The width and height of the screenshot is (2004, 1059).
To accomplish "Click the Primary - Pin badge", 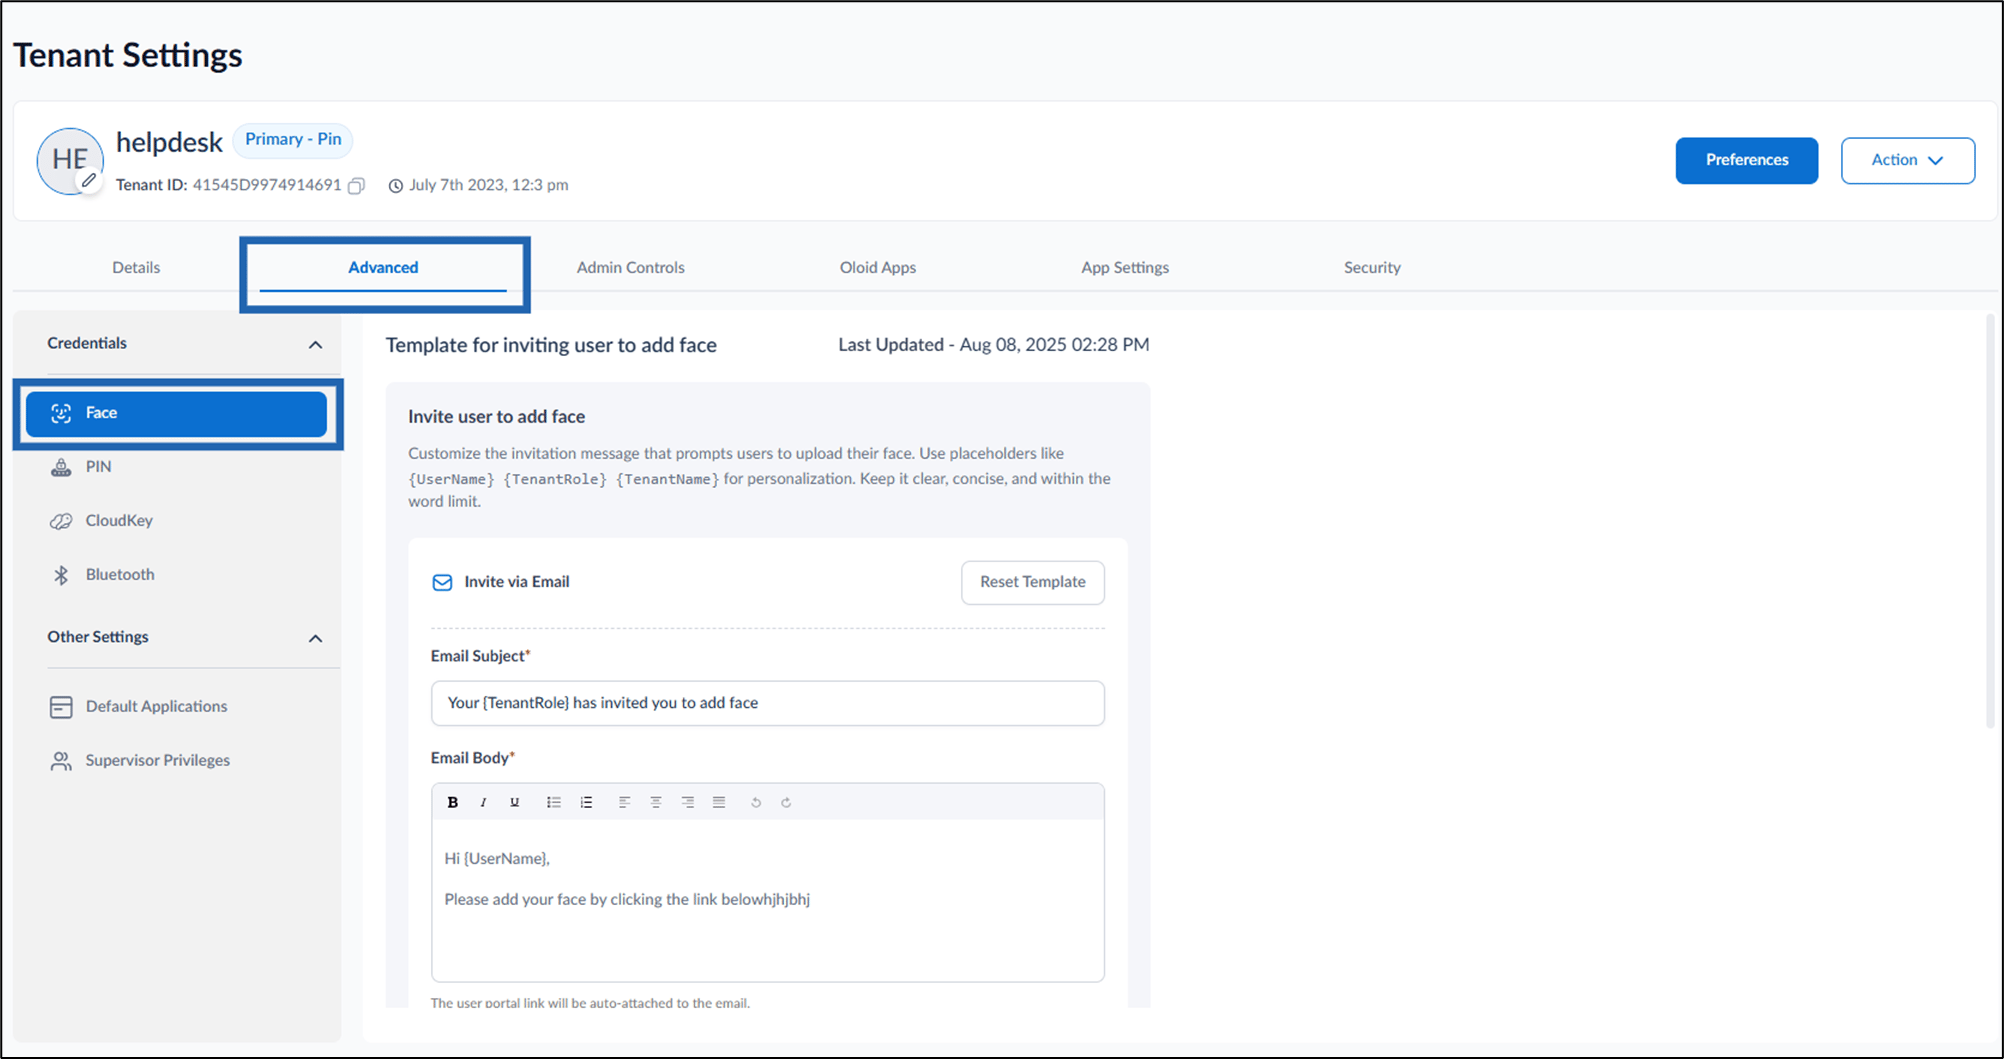I will point(293,140).
